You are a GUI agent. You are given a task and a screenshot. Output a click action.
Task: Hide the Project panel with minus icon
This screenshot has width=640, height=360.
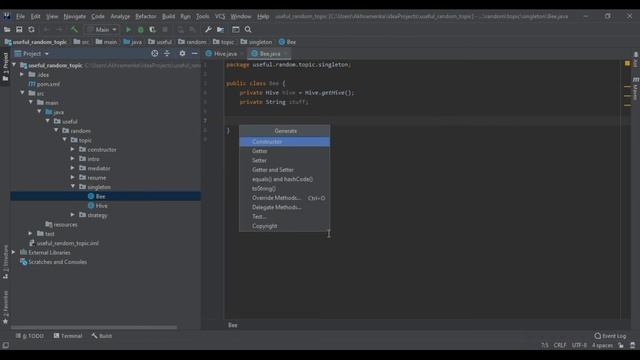195,53
